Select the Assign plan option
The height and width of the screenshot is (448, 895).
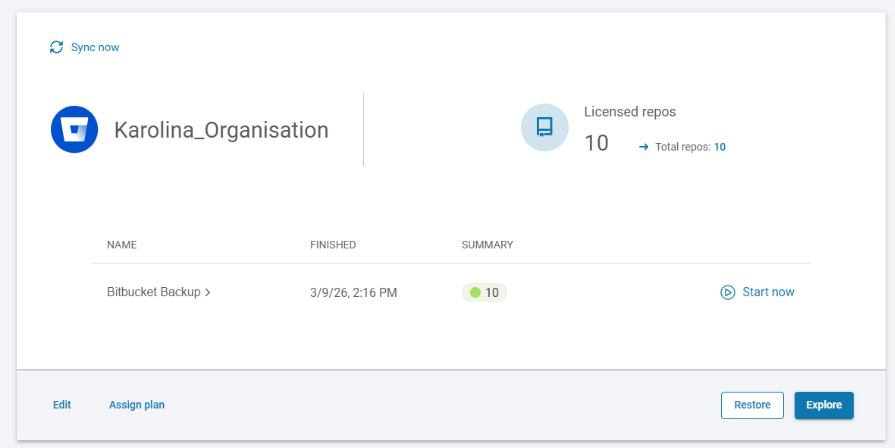point(137,405)
